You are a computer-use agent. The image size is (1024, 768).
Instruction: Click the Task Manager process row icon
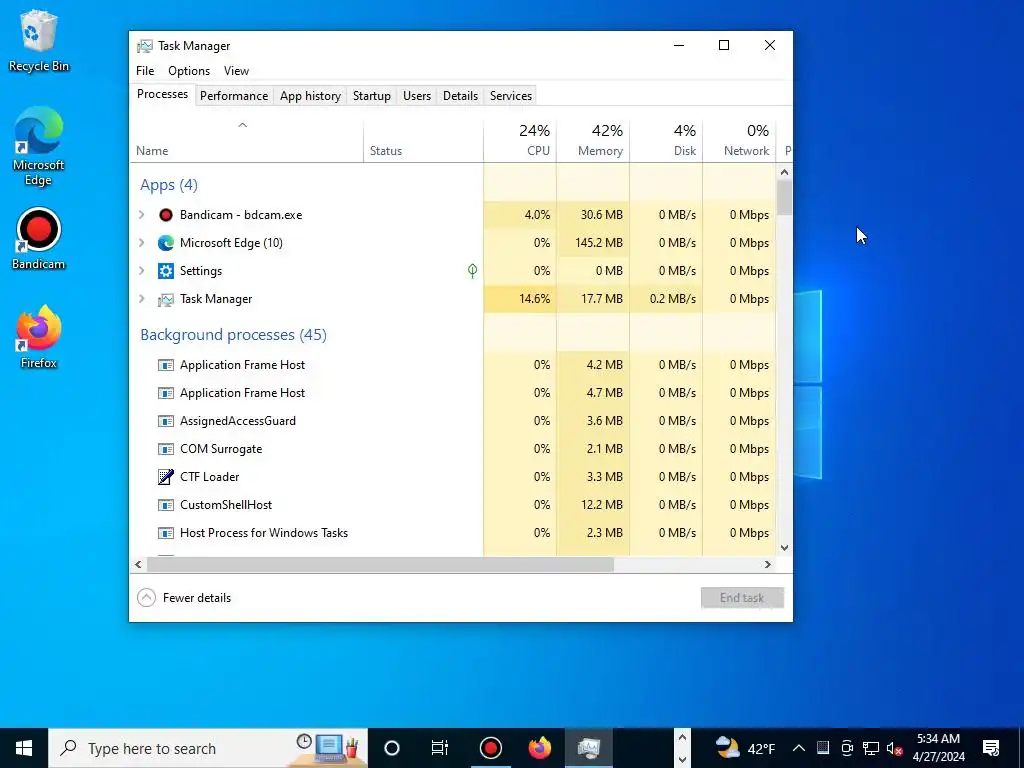coord(166,299)
